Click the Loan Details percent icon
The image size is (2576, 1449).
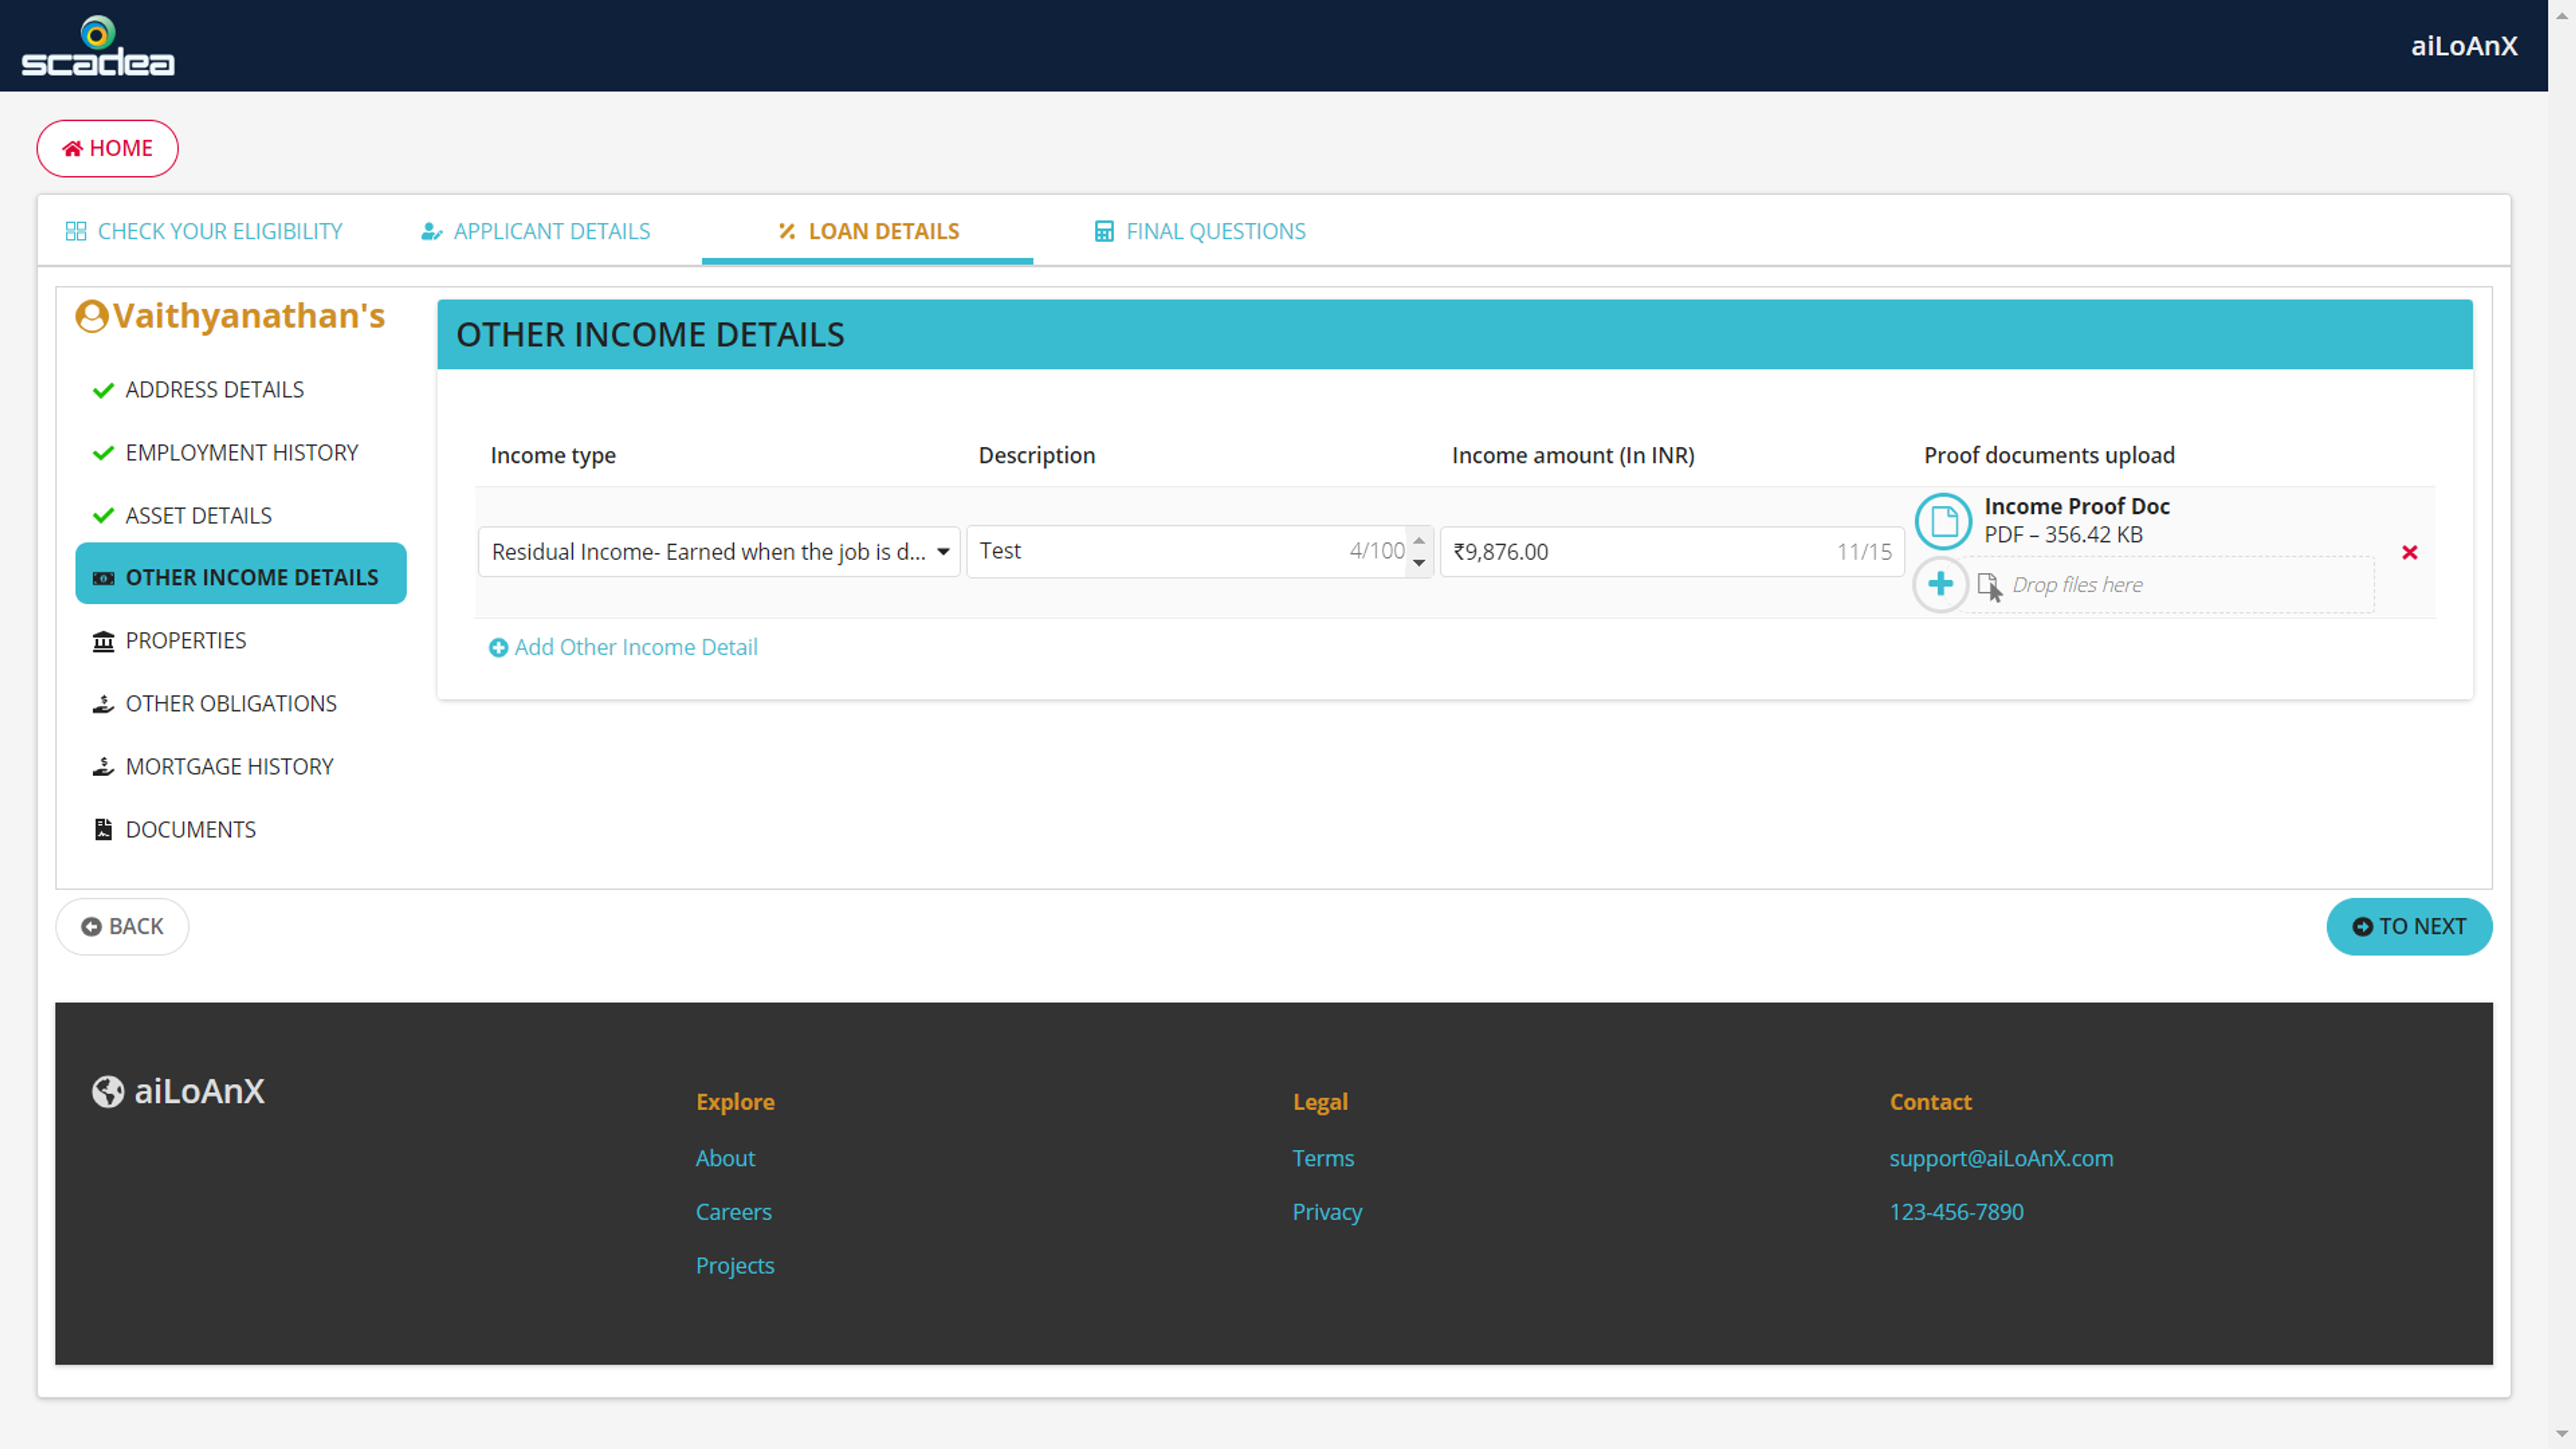pos(787,232)
